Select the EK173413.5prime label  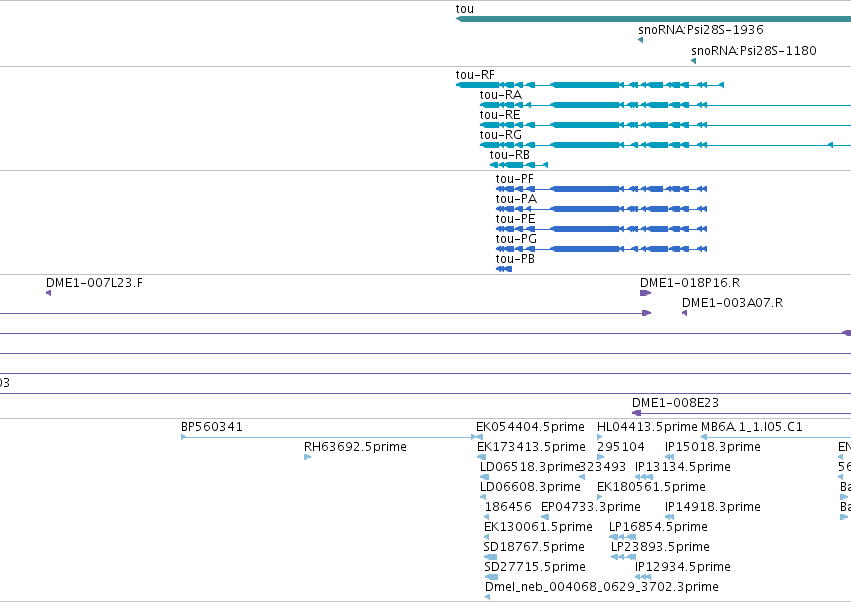[x=531, y=447]
